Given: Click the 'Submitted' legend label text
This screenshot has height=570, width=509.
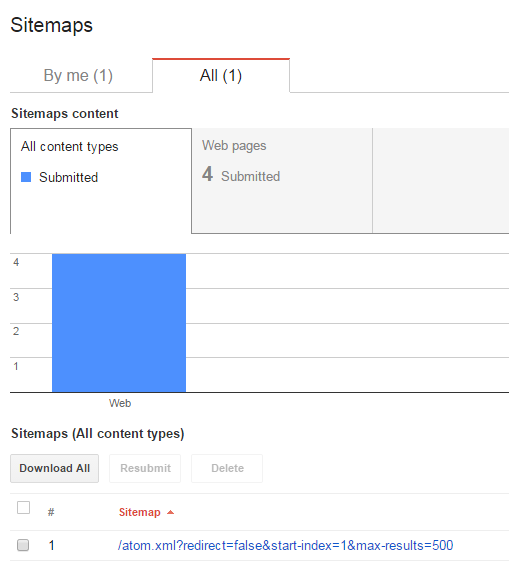Looking at the screenshot, I should pyautogui.click(x=68, y=177).
